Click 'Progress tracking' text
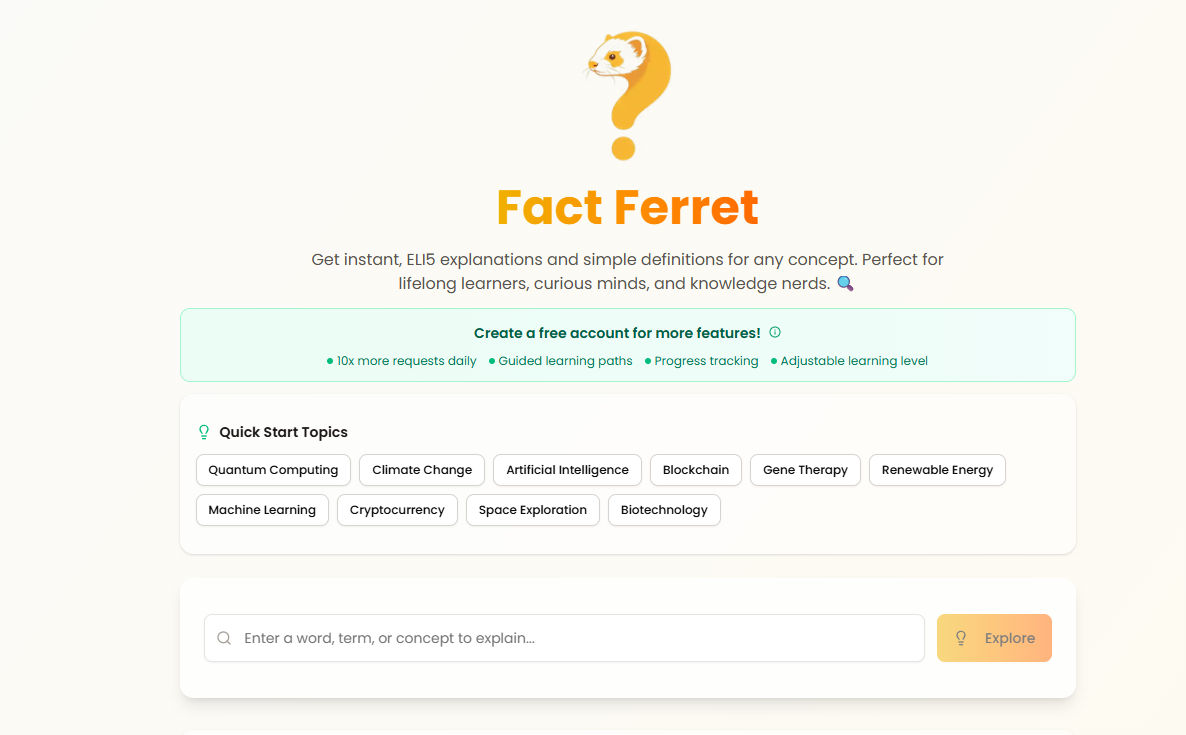 pyautogui.click(x=706, y=361)
